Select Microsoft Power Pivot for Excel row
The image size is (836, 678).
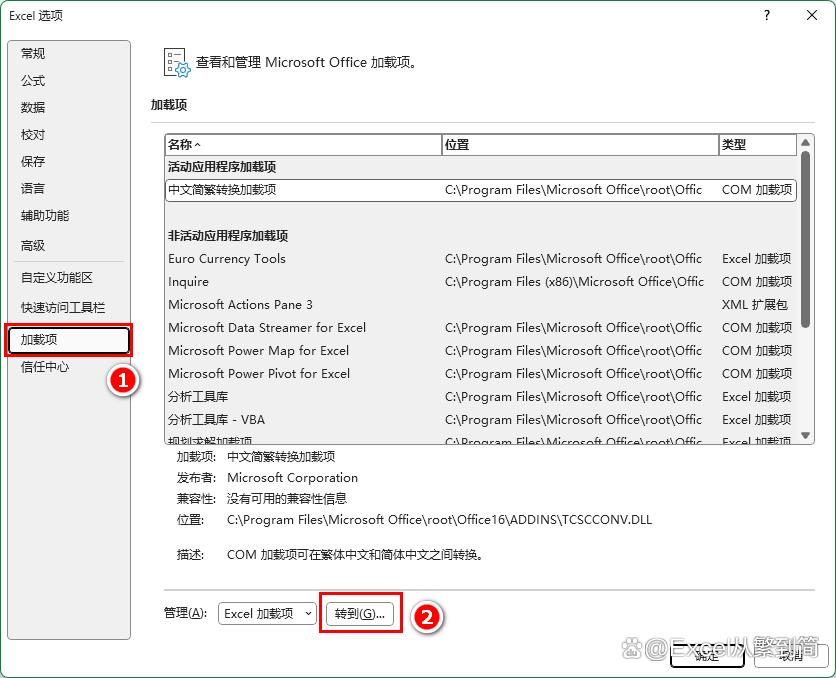coord(259,374)
